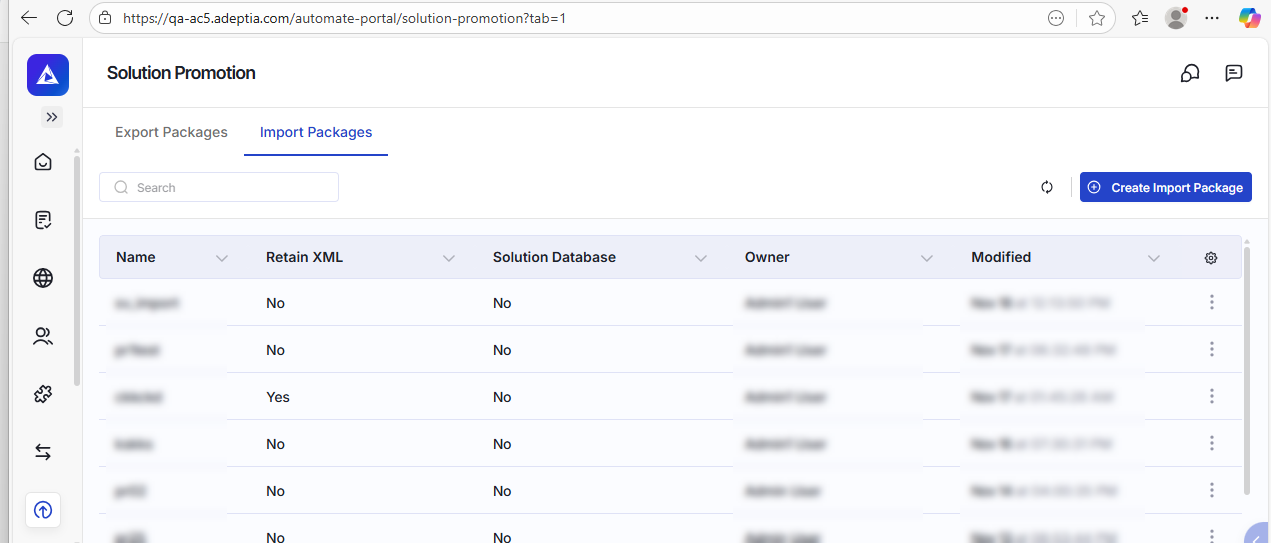Open the Retain XML column dropdown chevron

449,258
